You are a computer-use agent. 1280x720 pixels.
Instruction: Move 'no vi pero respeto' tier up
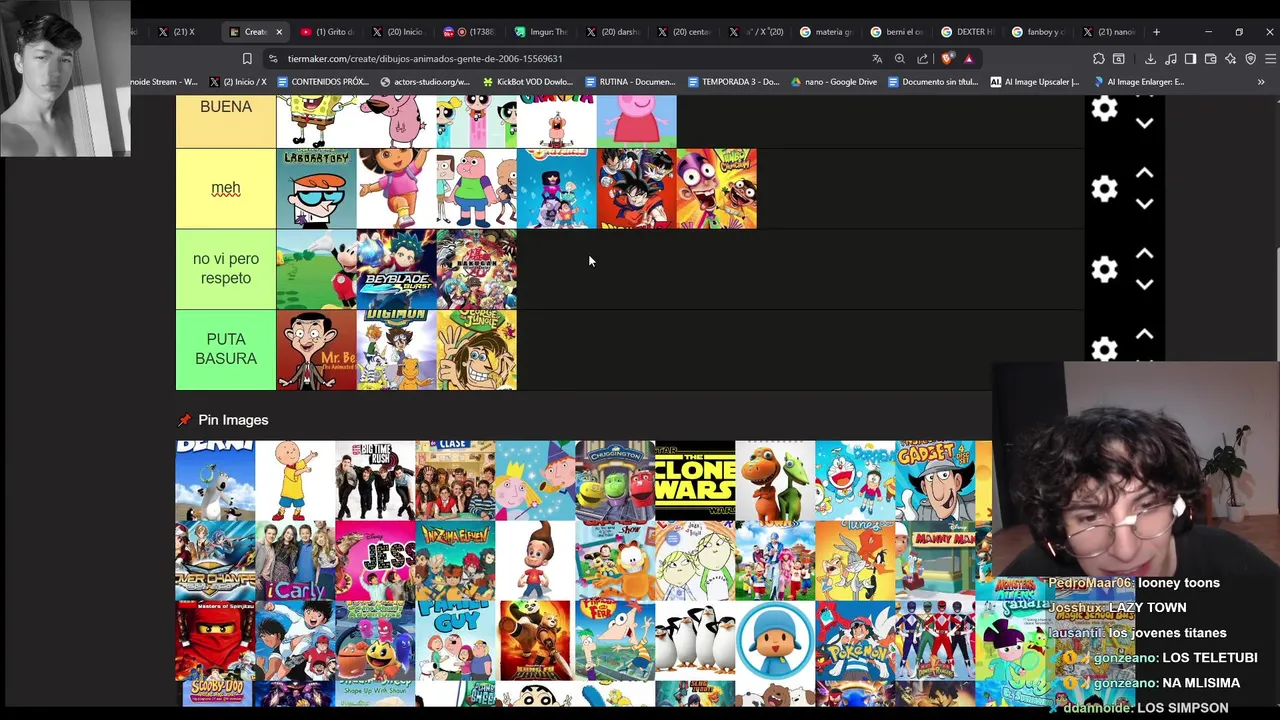tap(1145, 254)
